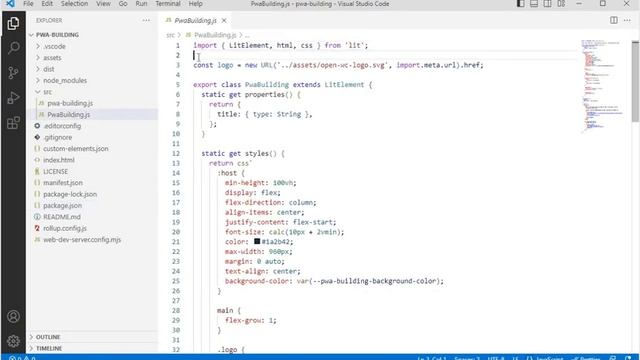Open the .gitignore file
Screen dimensions: 640x360
58,138
